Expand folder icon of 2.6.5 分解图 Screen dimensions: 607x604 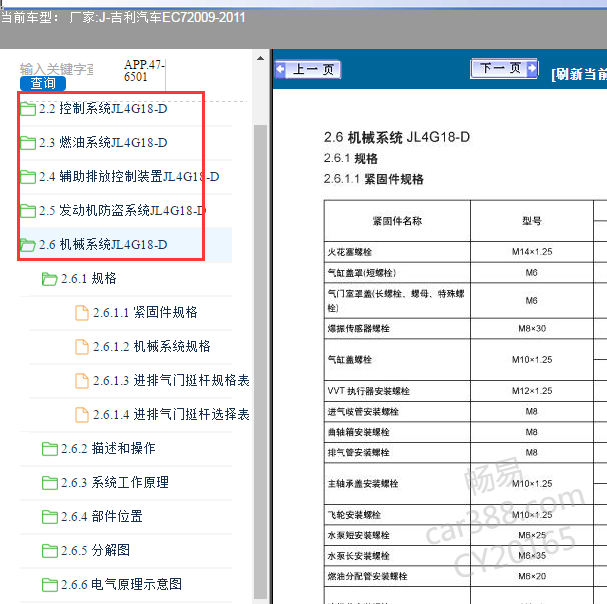pyautogui.click(x=50, y=551)
